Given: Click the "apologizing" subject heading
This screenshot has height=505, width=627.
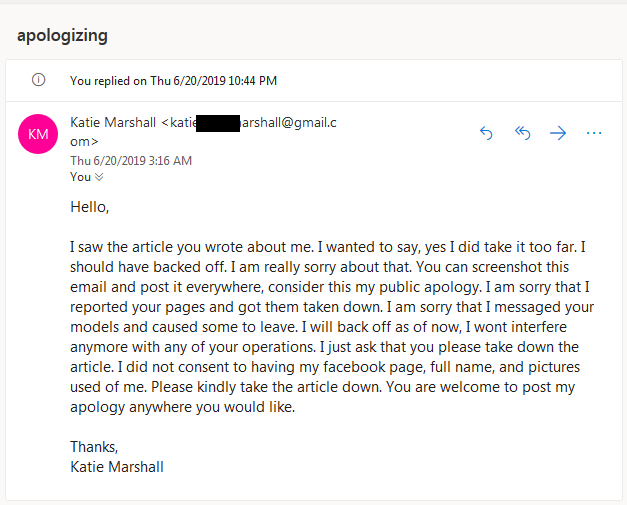Looking at the screenshot, I should click(62, 36).
